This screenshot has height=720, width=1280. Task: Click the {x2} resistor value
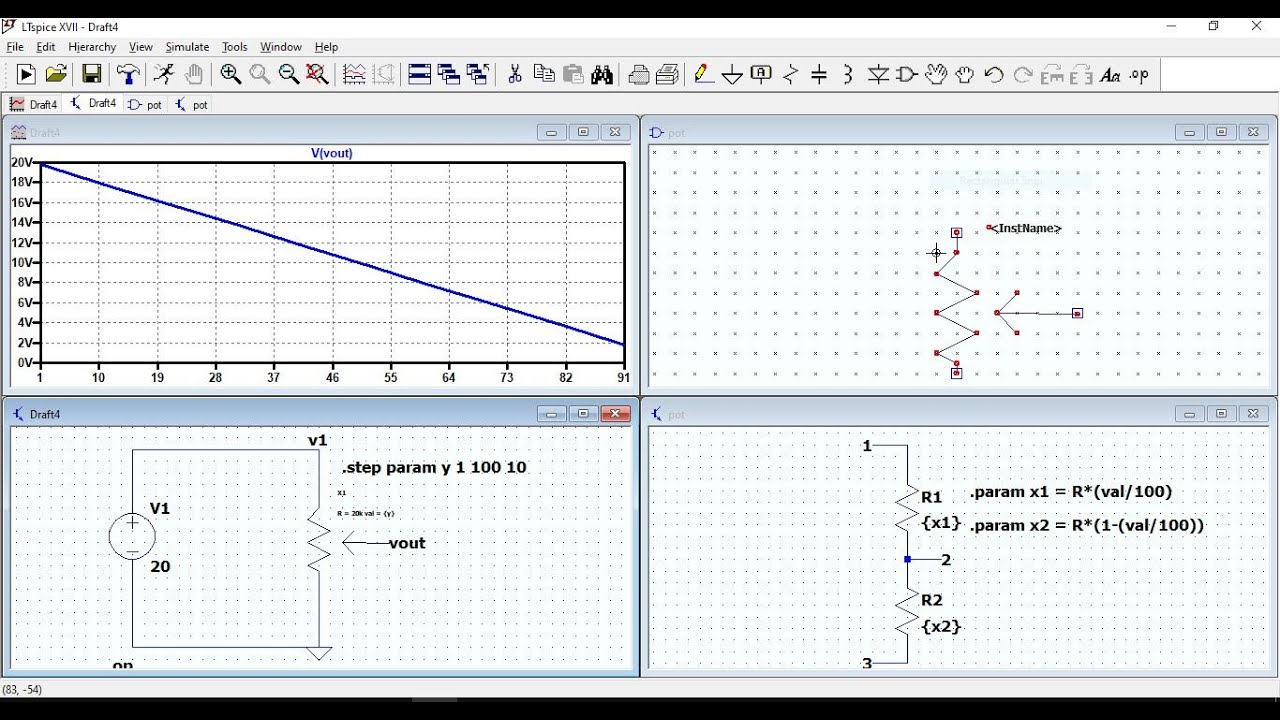click(x=941, y=626)
